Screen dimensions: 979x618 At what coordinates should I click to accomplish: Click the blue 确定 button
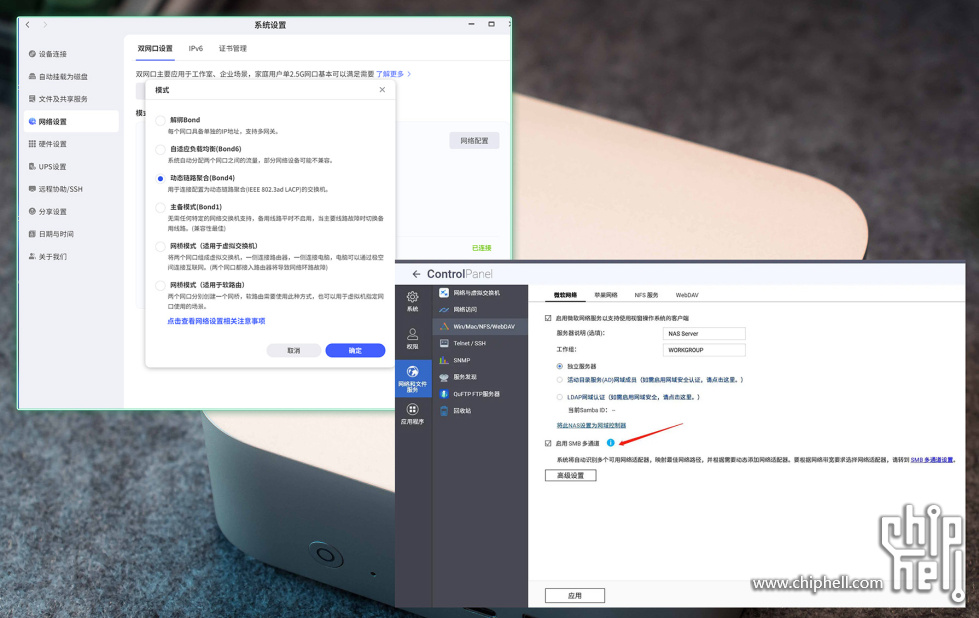(355, 351)
